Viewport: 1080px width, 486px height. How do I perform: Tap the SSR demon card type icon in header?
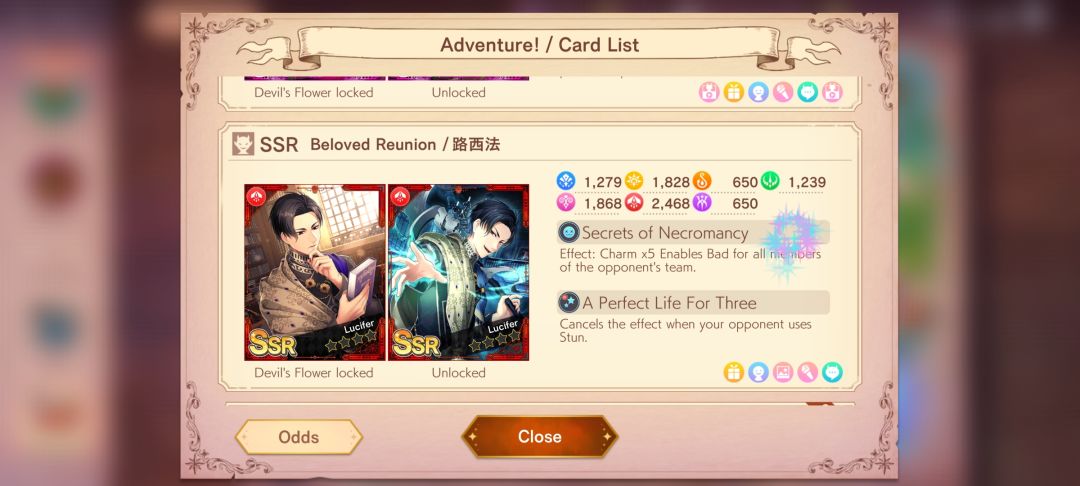pyautogui.click(x=243, y=144)
